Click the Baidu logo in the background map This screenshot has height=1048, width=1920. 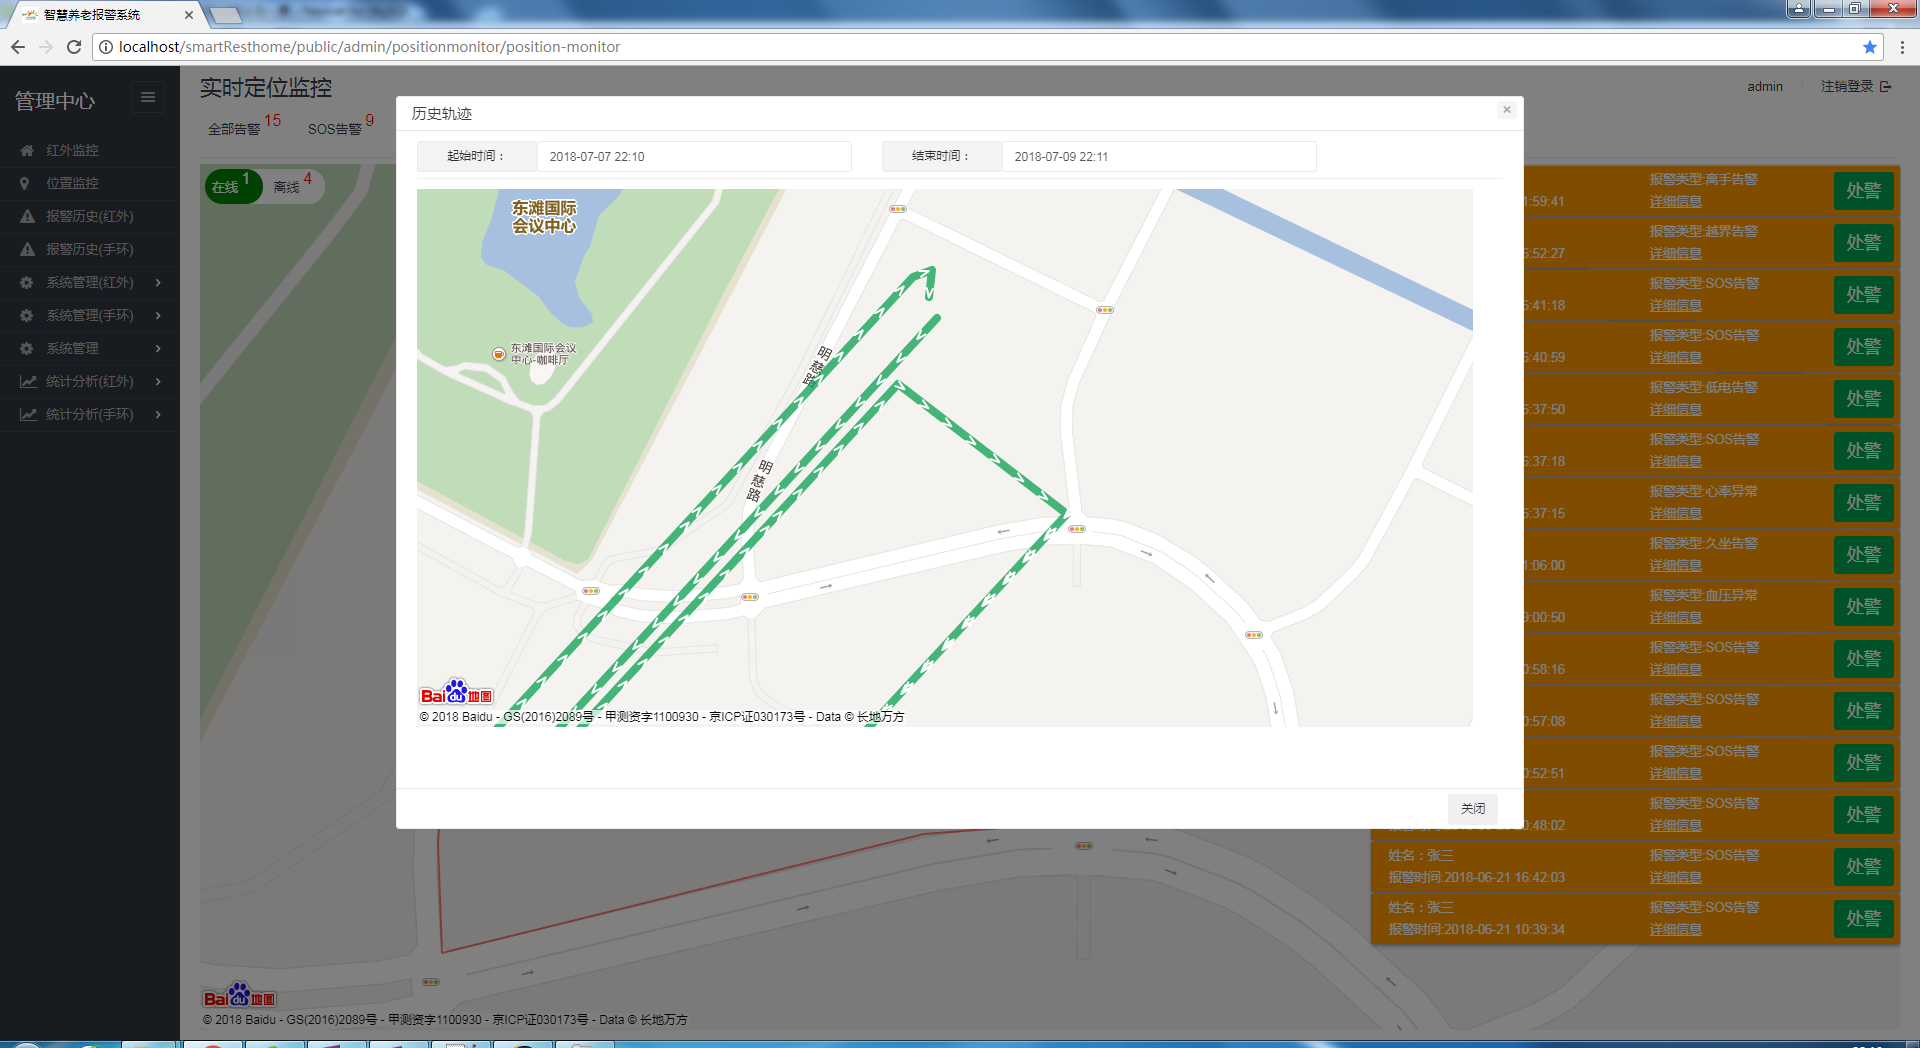239,996
